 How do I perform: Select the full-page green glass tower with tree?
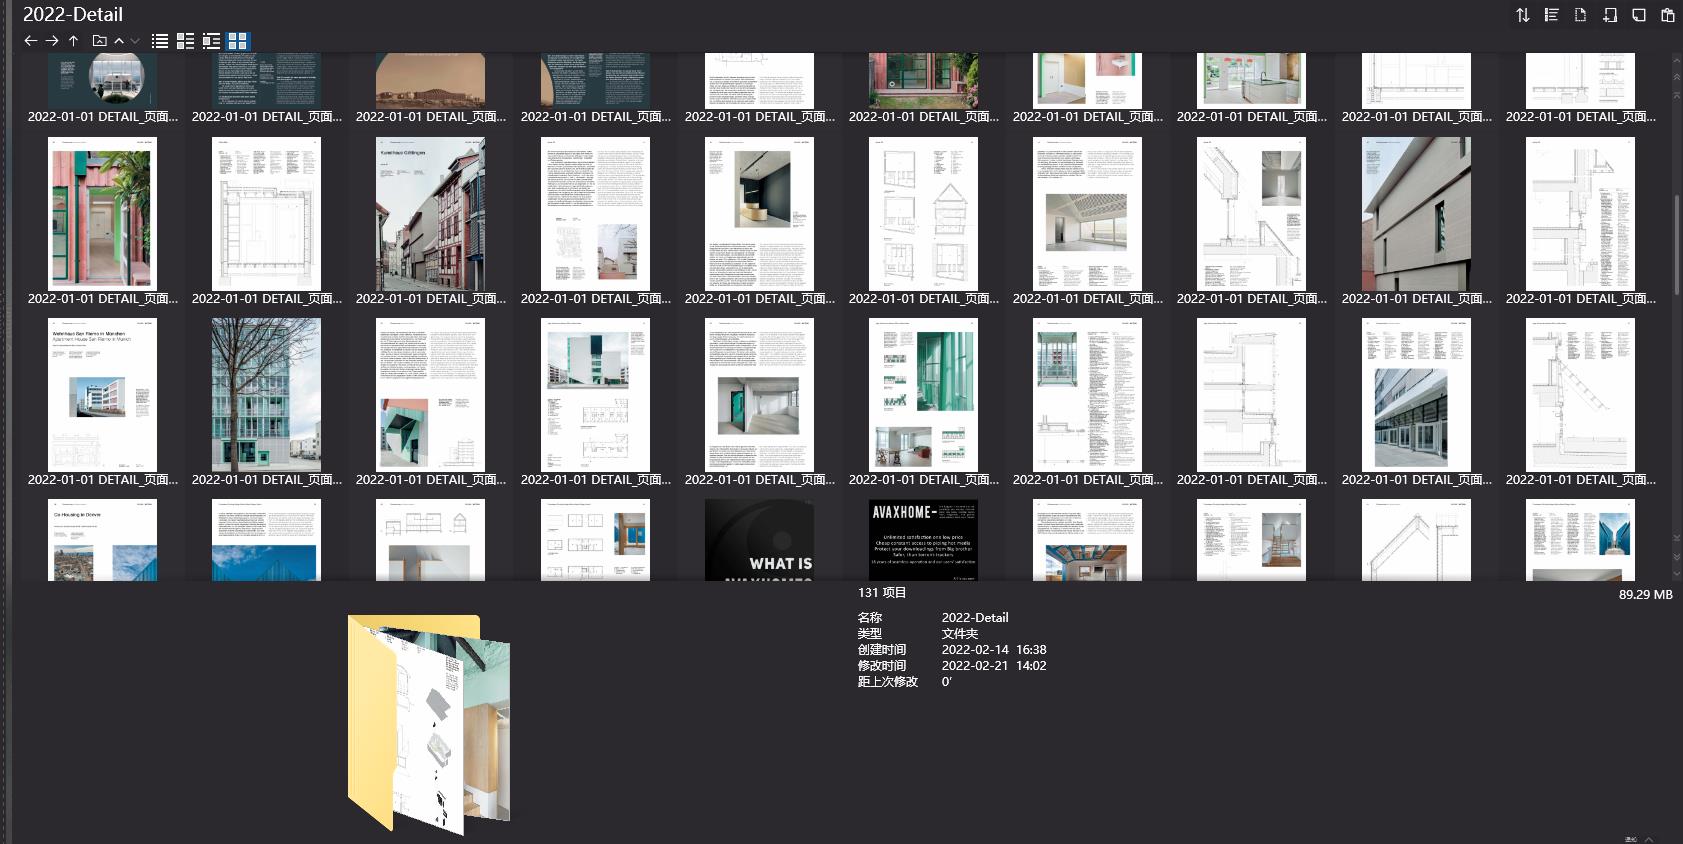click(x=266, y=395)
